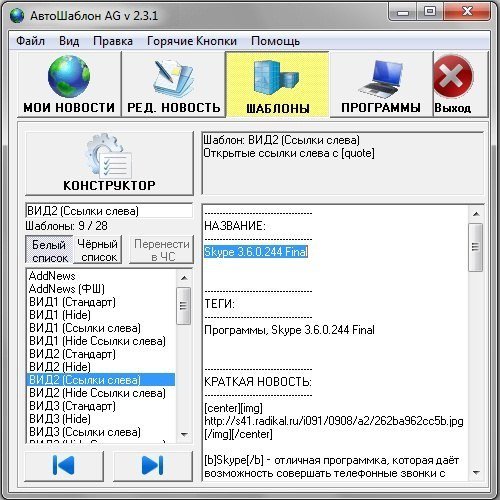Toggle the Белый список list mode
Image resolution: width=500 pixels, height=500 pixels.
[49, 250]
